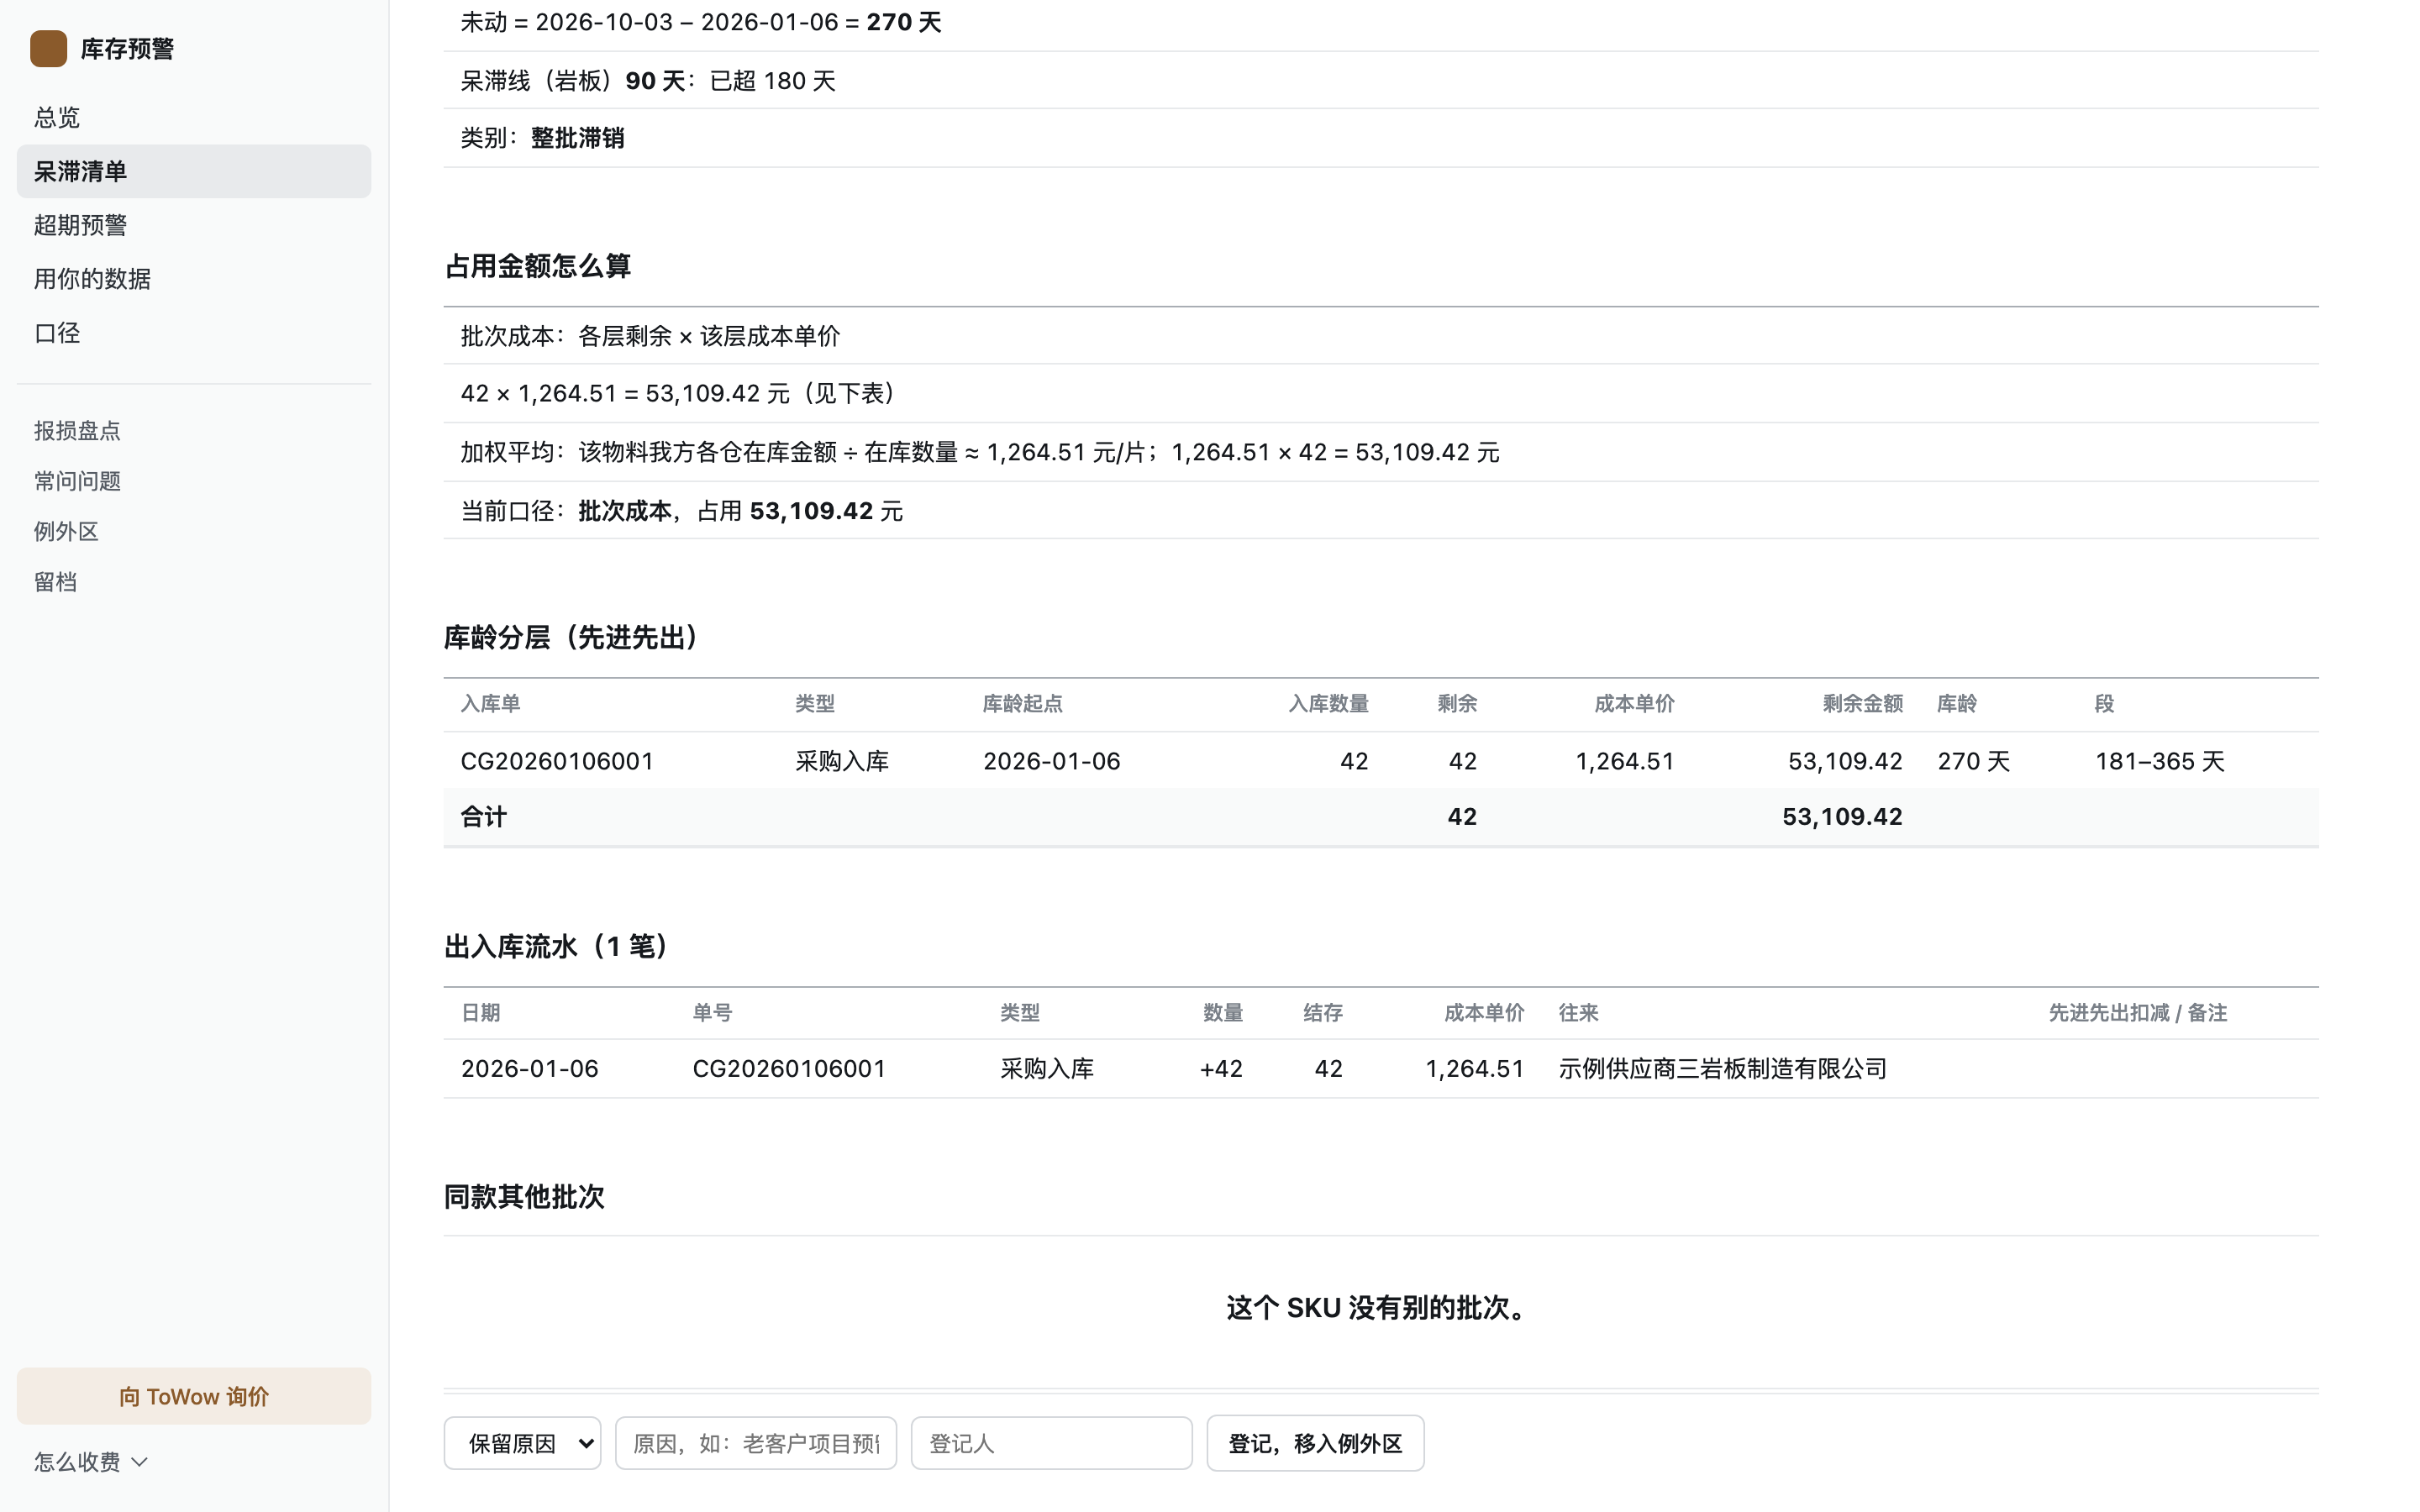Focus the 登记人 input field
2420x1512 pixels.
(1051, 1443)
